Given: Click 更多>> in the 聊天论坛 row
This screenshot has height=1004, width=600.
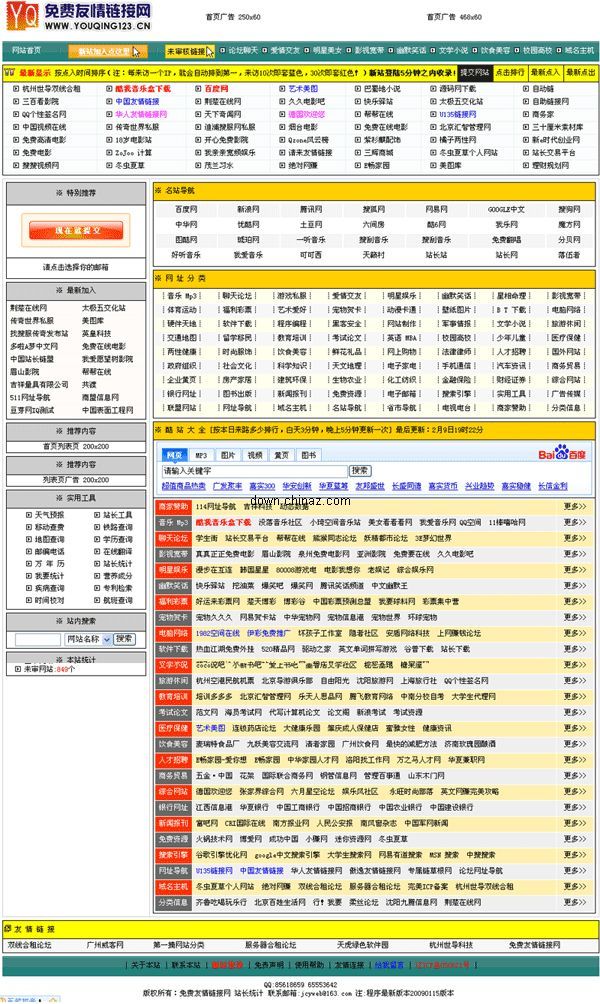Looking at the screenshot, I should [x=574, y=538].
